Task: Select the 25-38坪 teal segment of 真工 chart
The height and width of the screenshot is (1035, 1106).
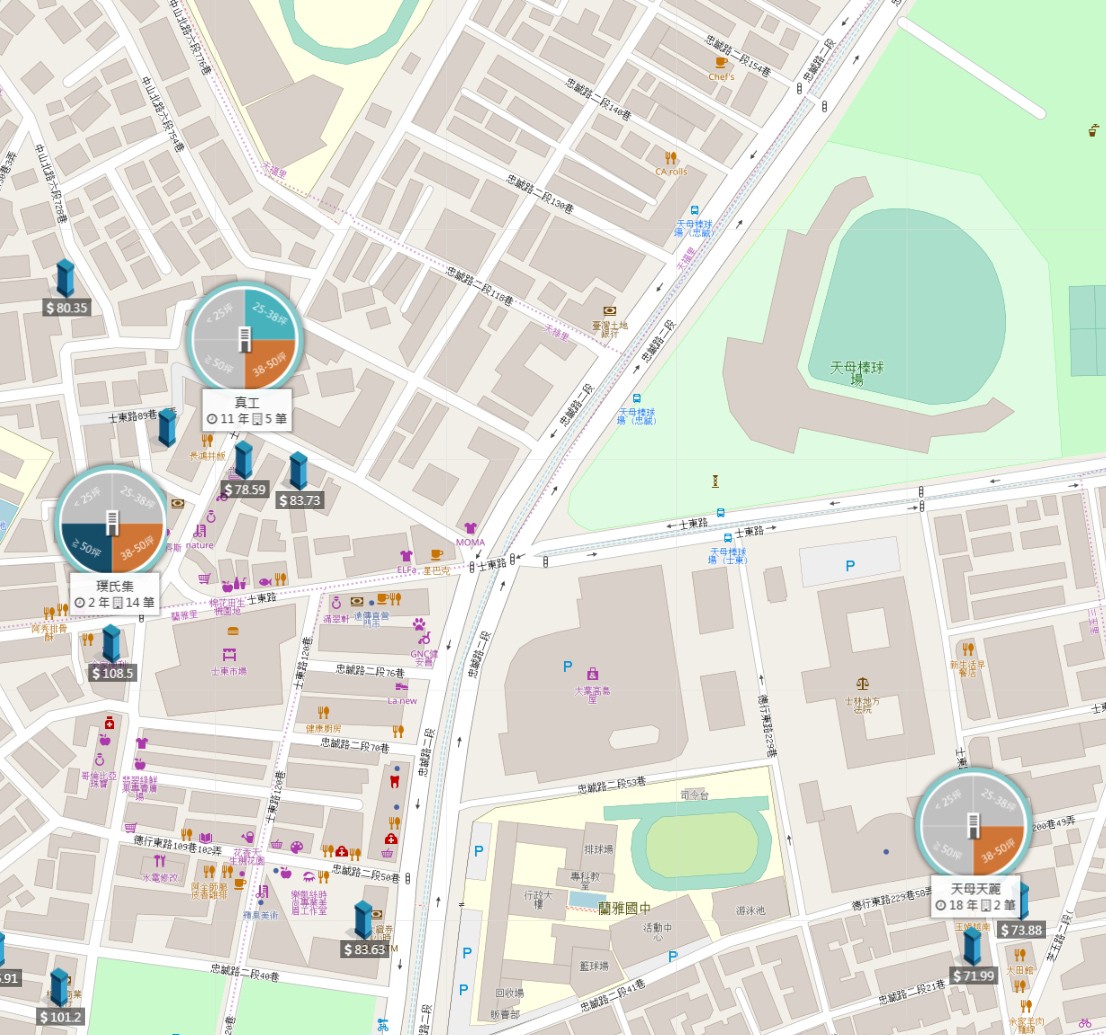Action: click(x=270, y=313)
